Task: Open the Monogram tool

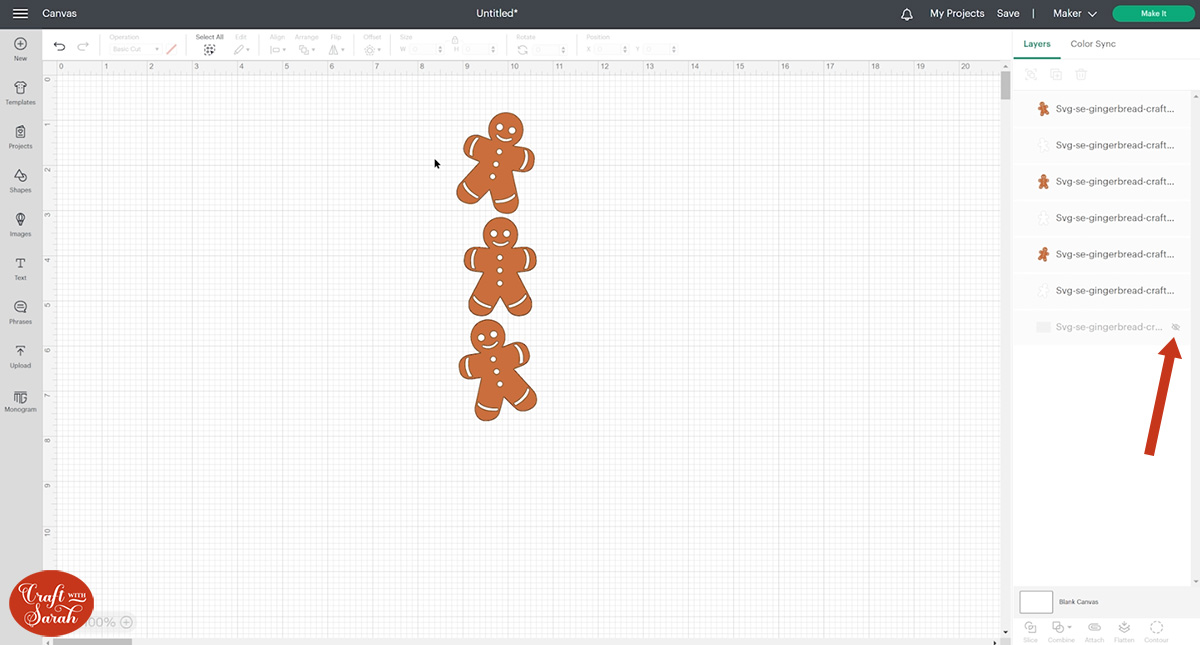Action: point(20,400)
